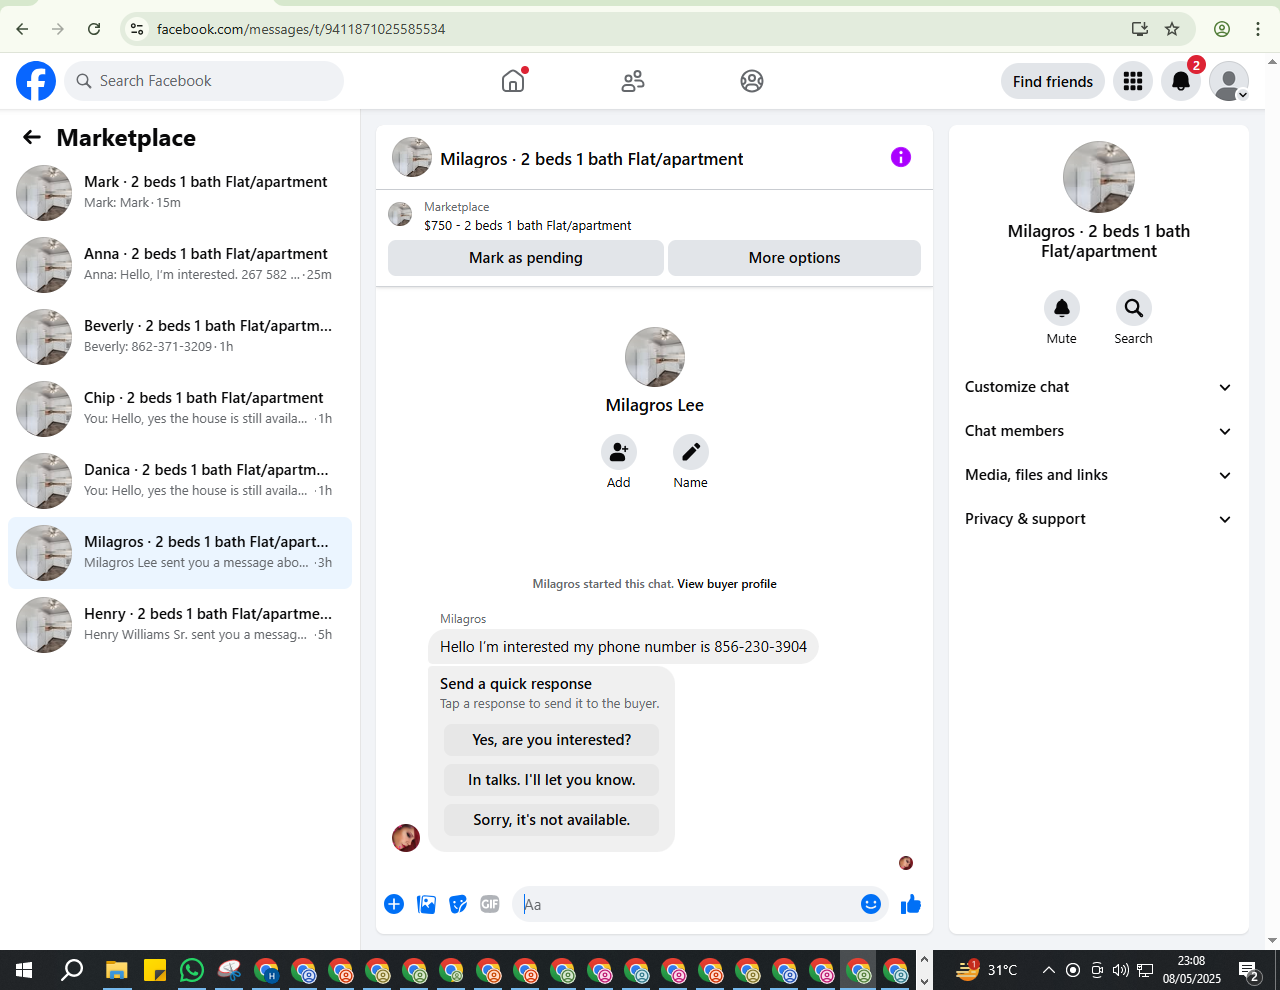Open the Friends icon in top navigation
The image size is (1280, 990).
tap(633, 81)
